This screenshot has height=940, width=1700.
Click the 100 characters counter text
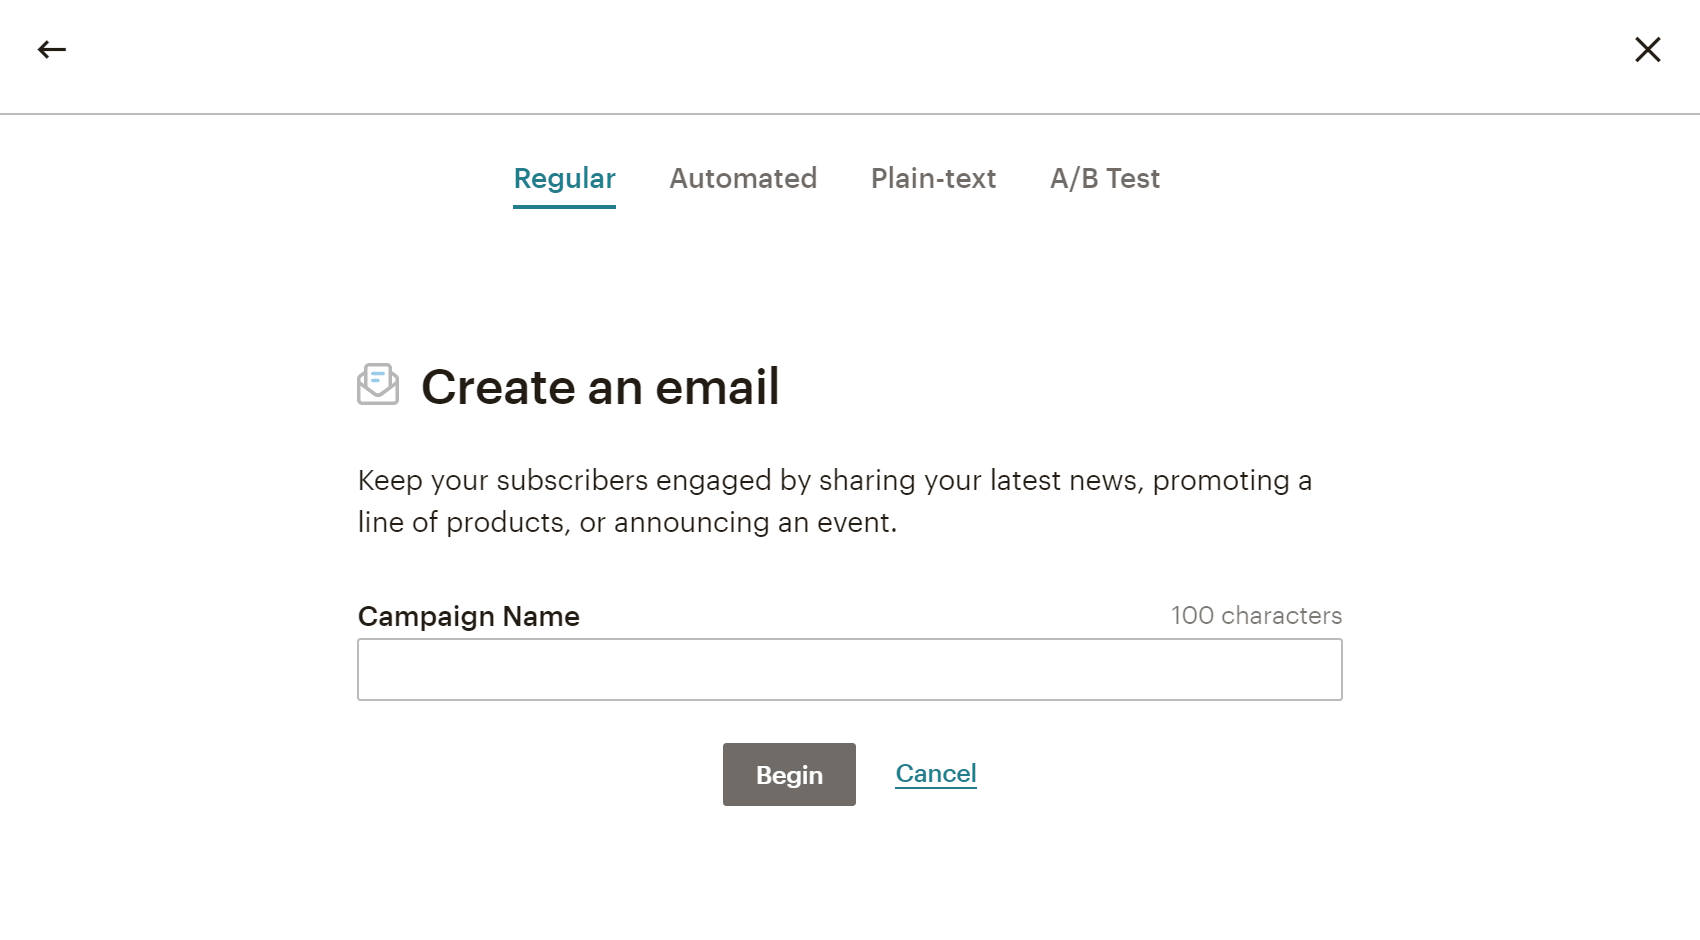[1256, 615]
